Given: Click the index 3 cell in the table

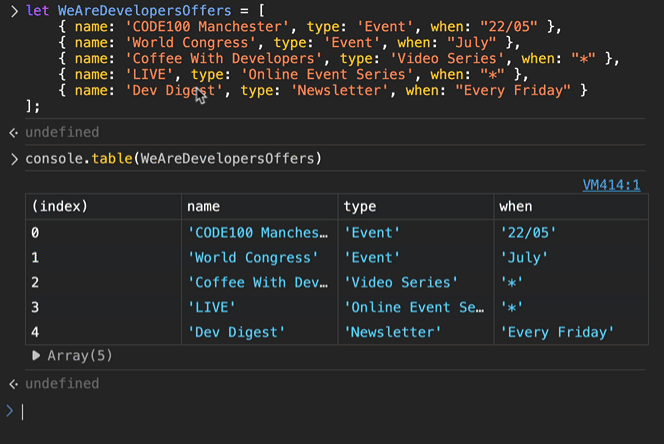Looking at the screenshot, I should pos(103,307).
